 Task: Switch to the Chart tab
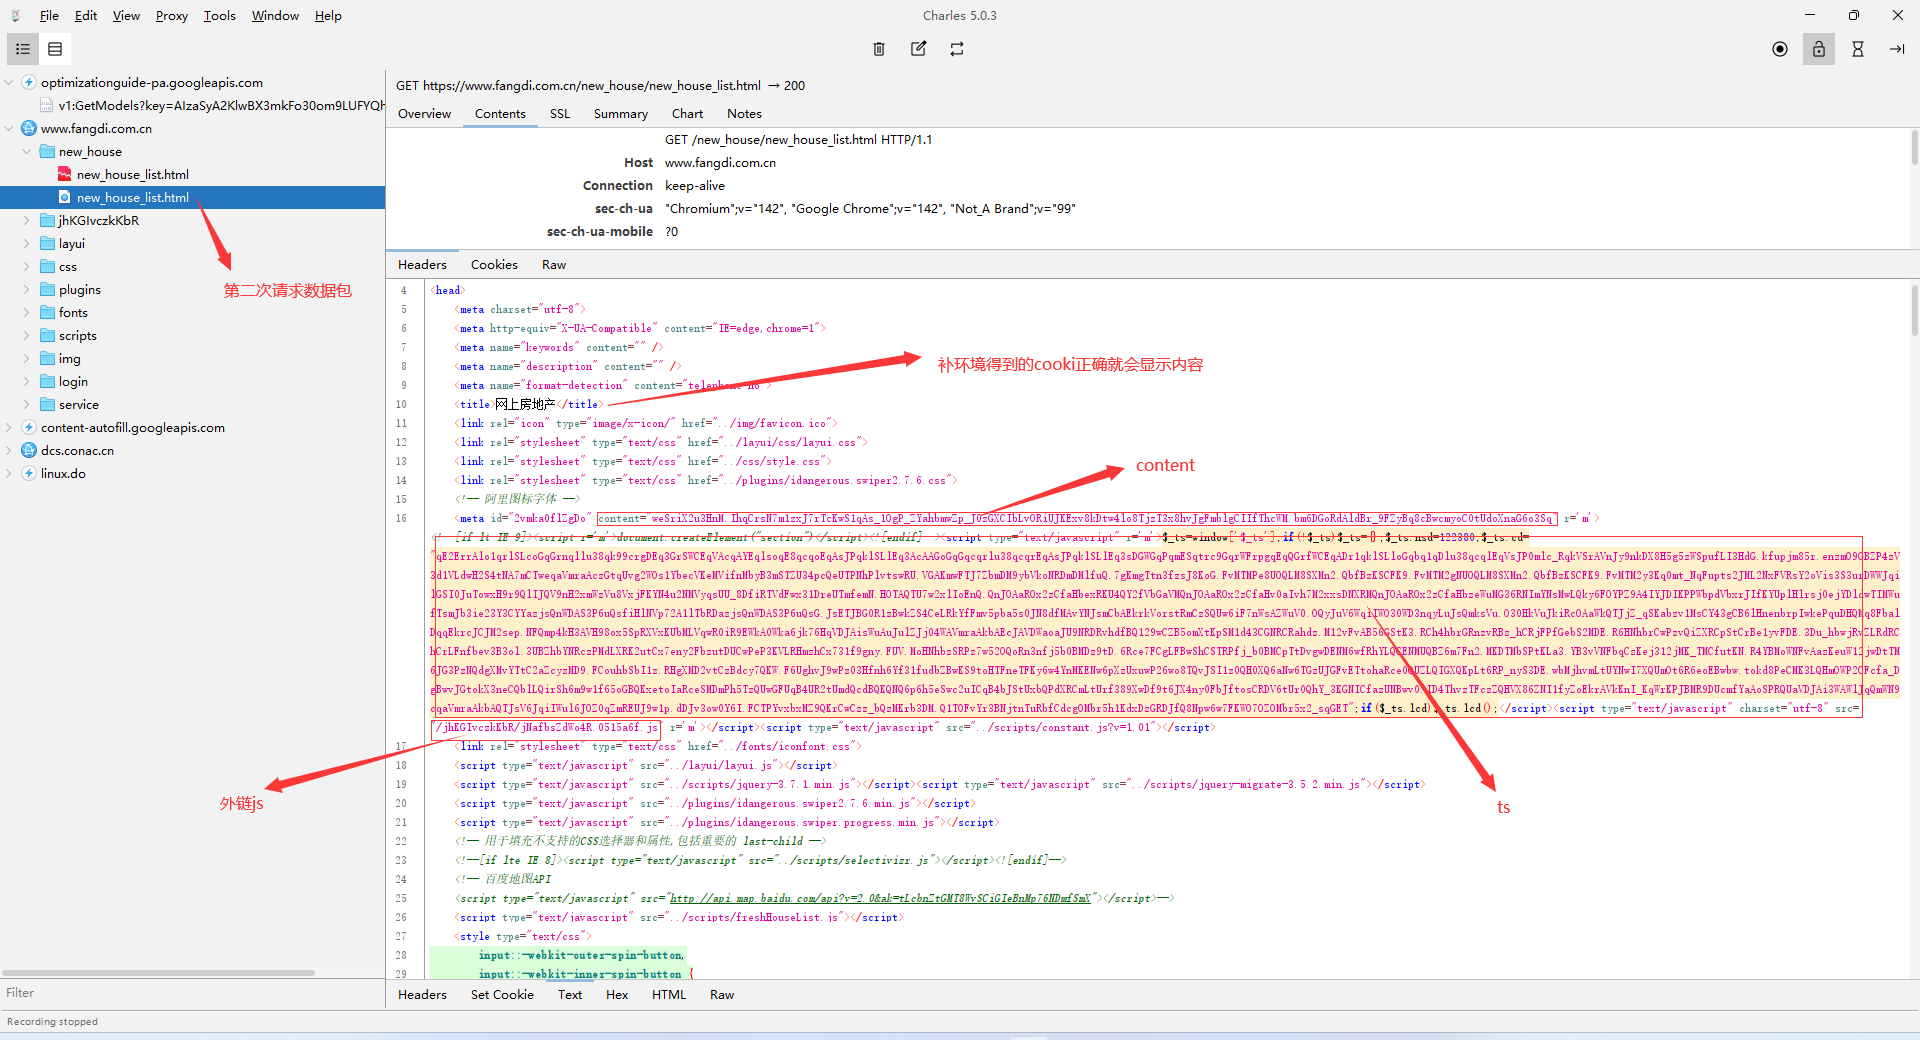687,114
